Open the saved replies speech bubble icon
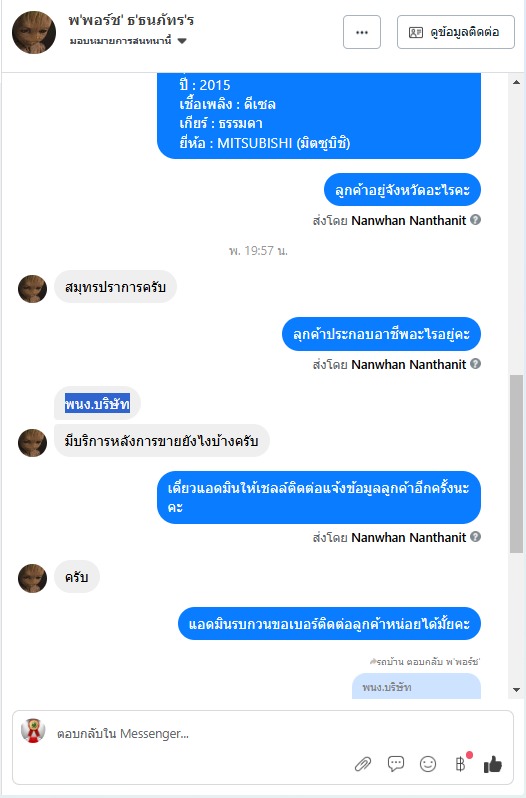This screenshot has width=526, height=798. pyautogui.click(x=396, y=763)
